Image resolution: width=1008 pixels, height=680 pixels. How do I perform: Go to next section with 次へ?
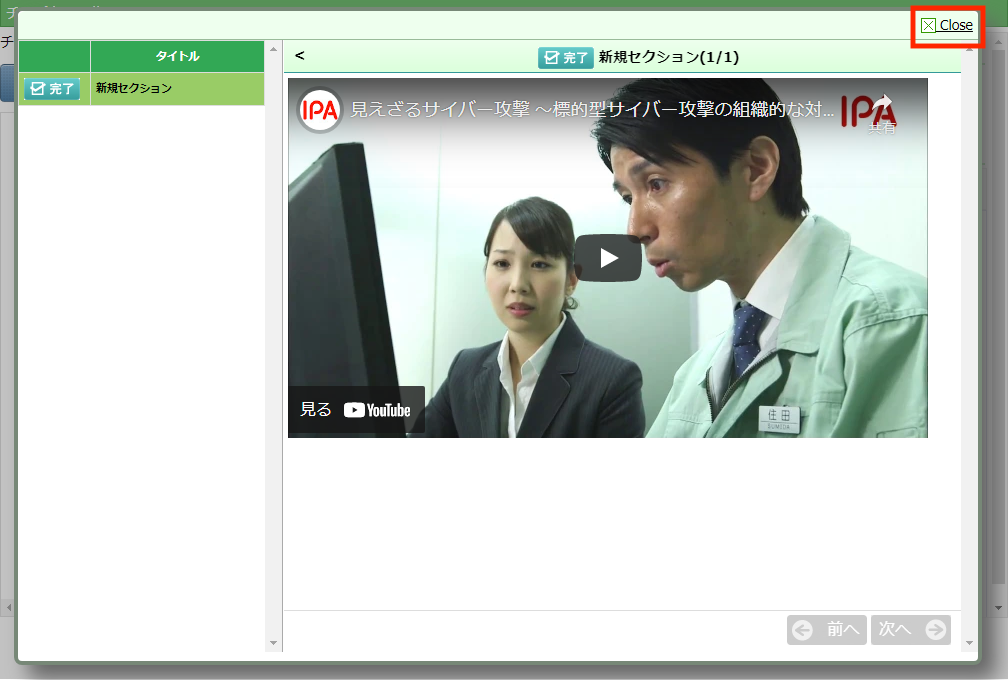(910, 630)
